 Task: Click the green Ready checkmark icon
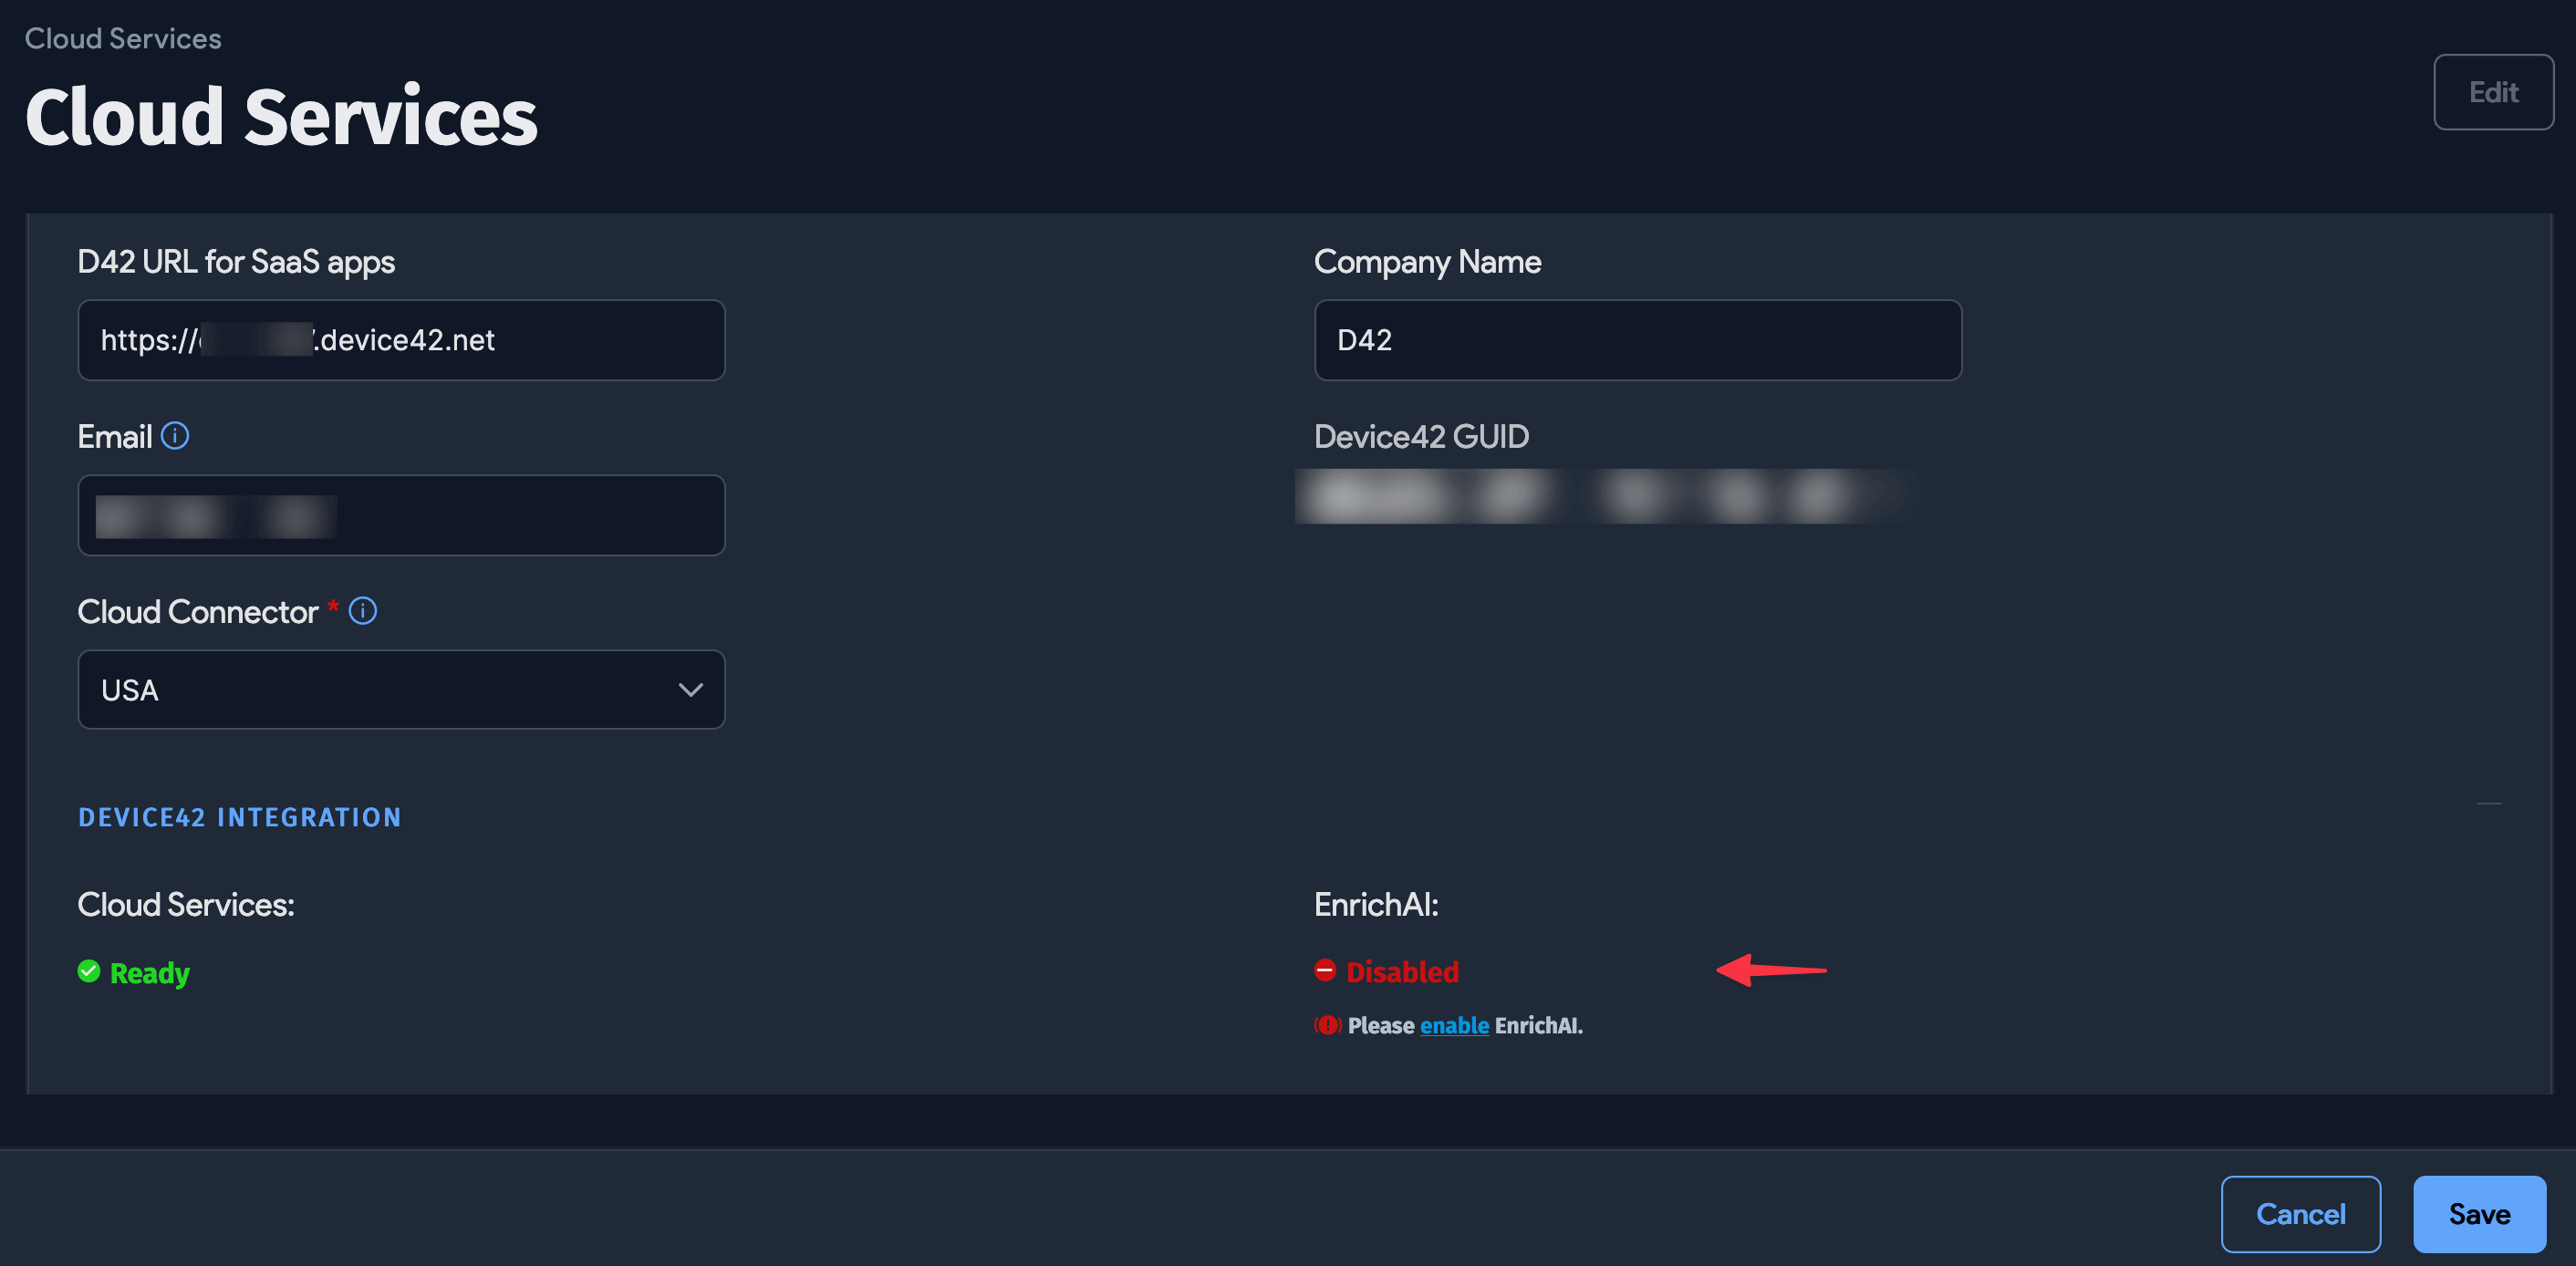pos(89,971)
